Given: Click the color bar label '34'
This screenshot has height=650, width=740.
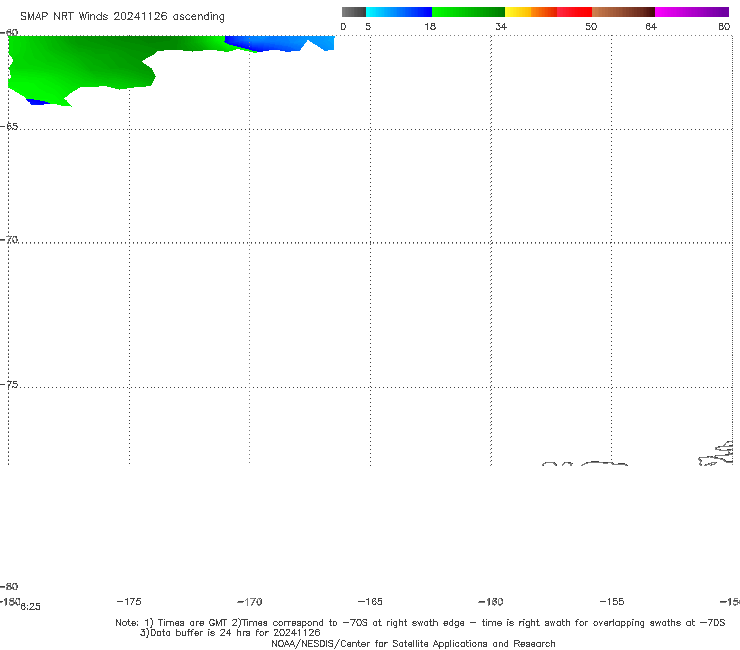Looking at the screenshot, I should click(x=501, y=27).
